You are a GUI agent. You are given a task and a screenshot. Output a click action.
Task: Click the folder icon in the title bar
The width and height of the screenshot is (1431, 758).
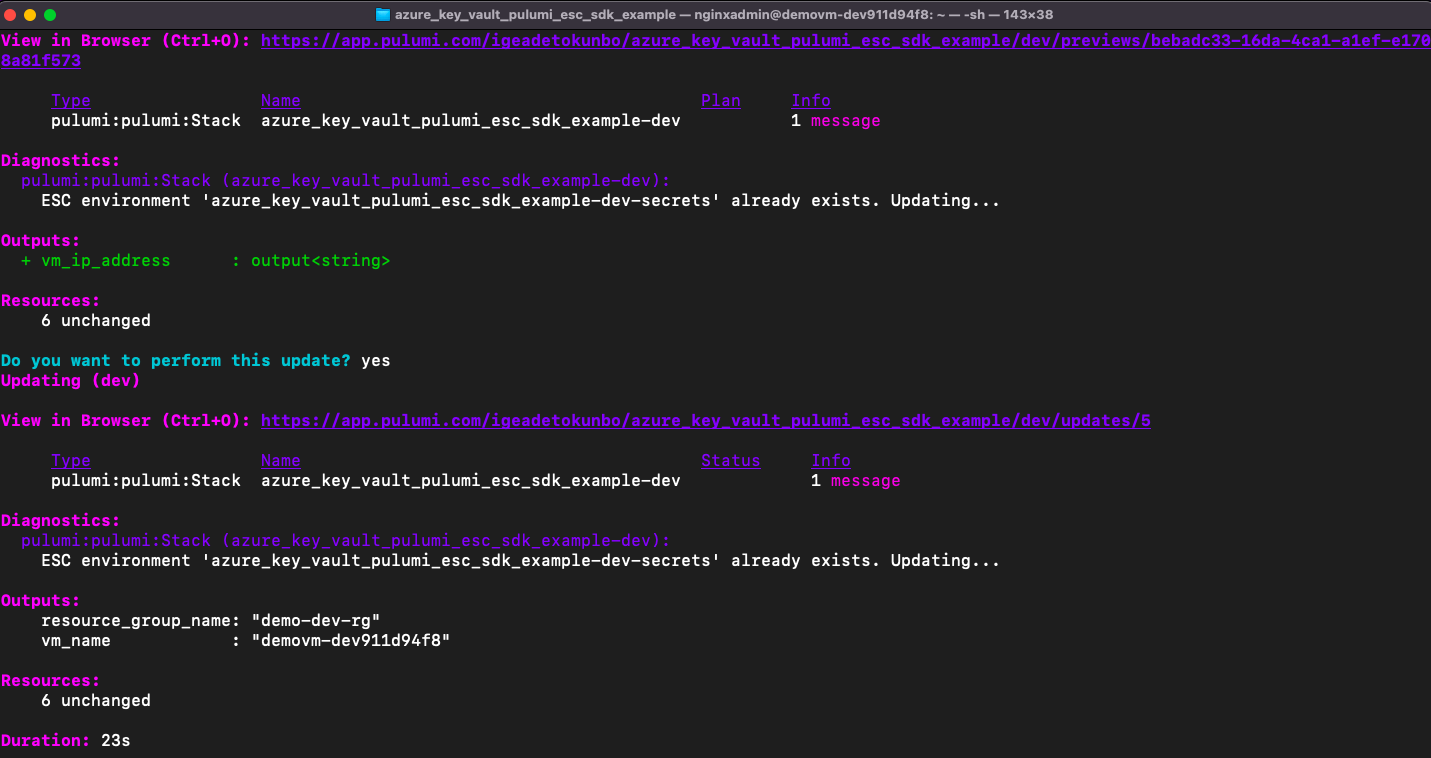(x=382, y=15)
